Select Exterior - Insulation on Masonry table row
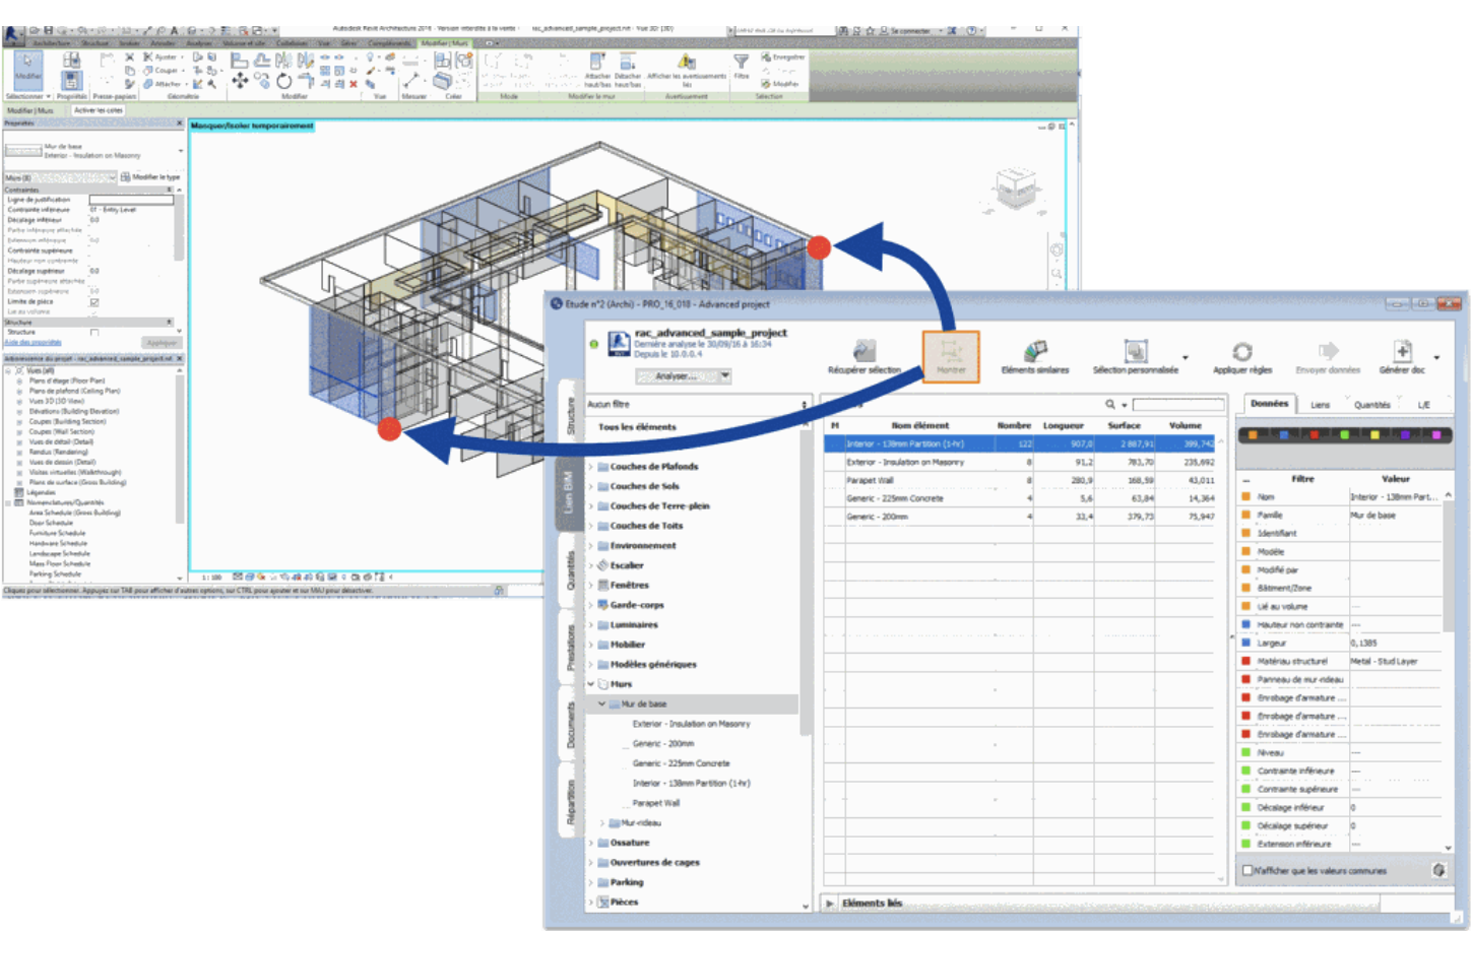 click(1020, 462)
